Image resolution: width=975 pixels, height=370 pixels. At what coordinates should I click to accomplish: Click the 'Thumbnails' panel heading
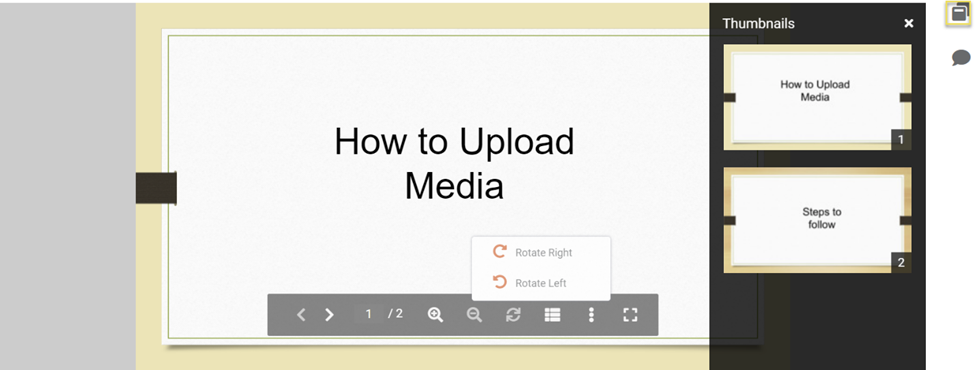(759, 24)
